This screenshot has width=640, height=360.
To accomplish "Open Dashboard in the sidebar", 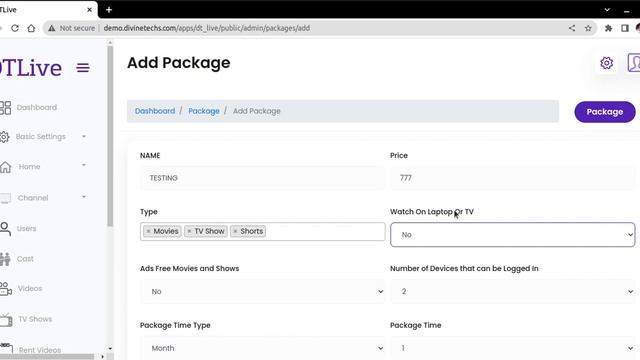I will (x=37, y=108).
